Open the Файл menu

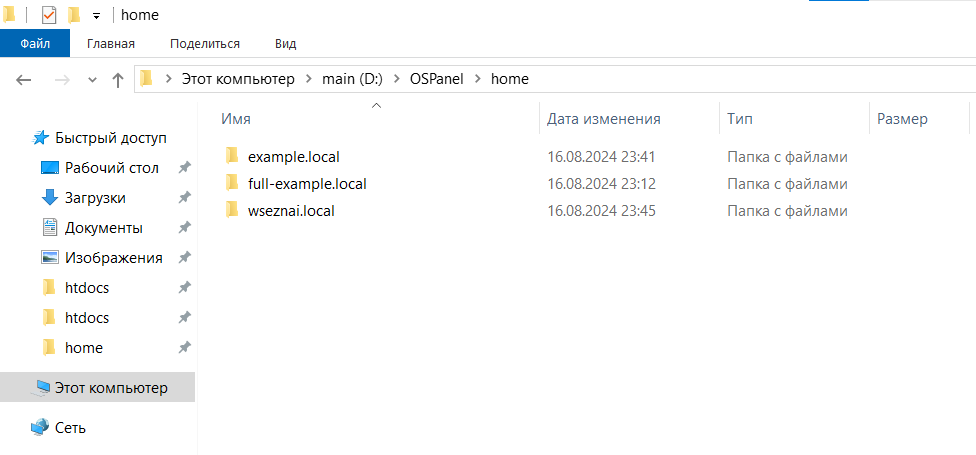[x=35, y=44]
